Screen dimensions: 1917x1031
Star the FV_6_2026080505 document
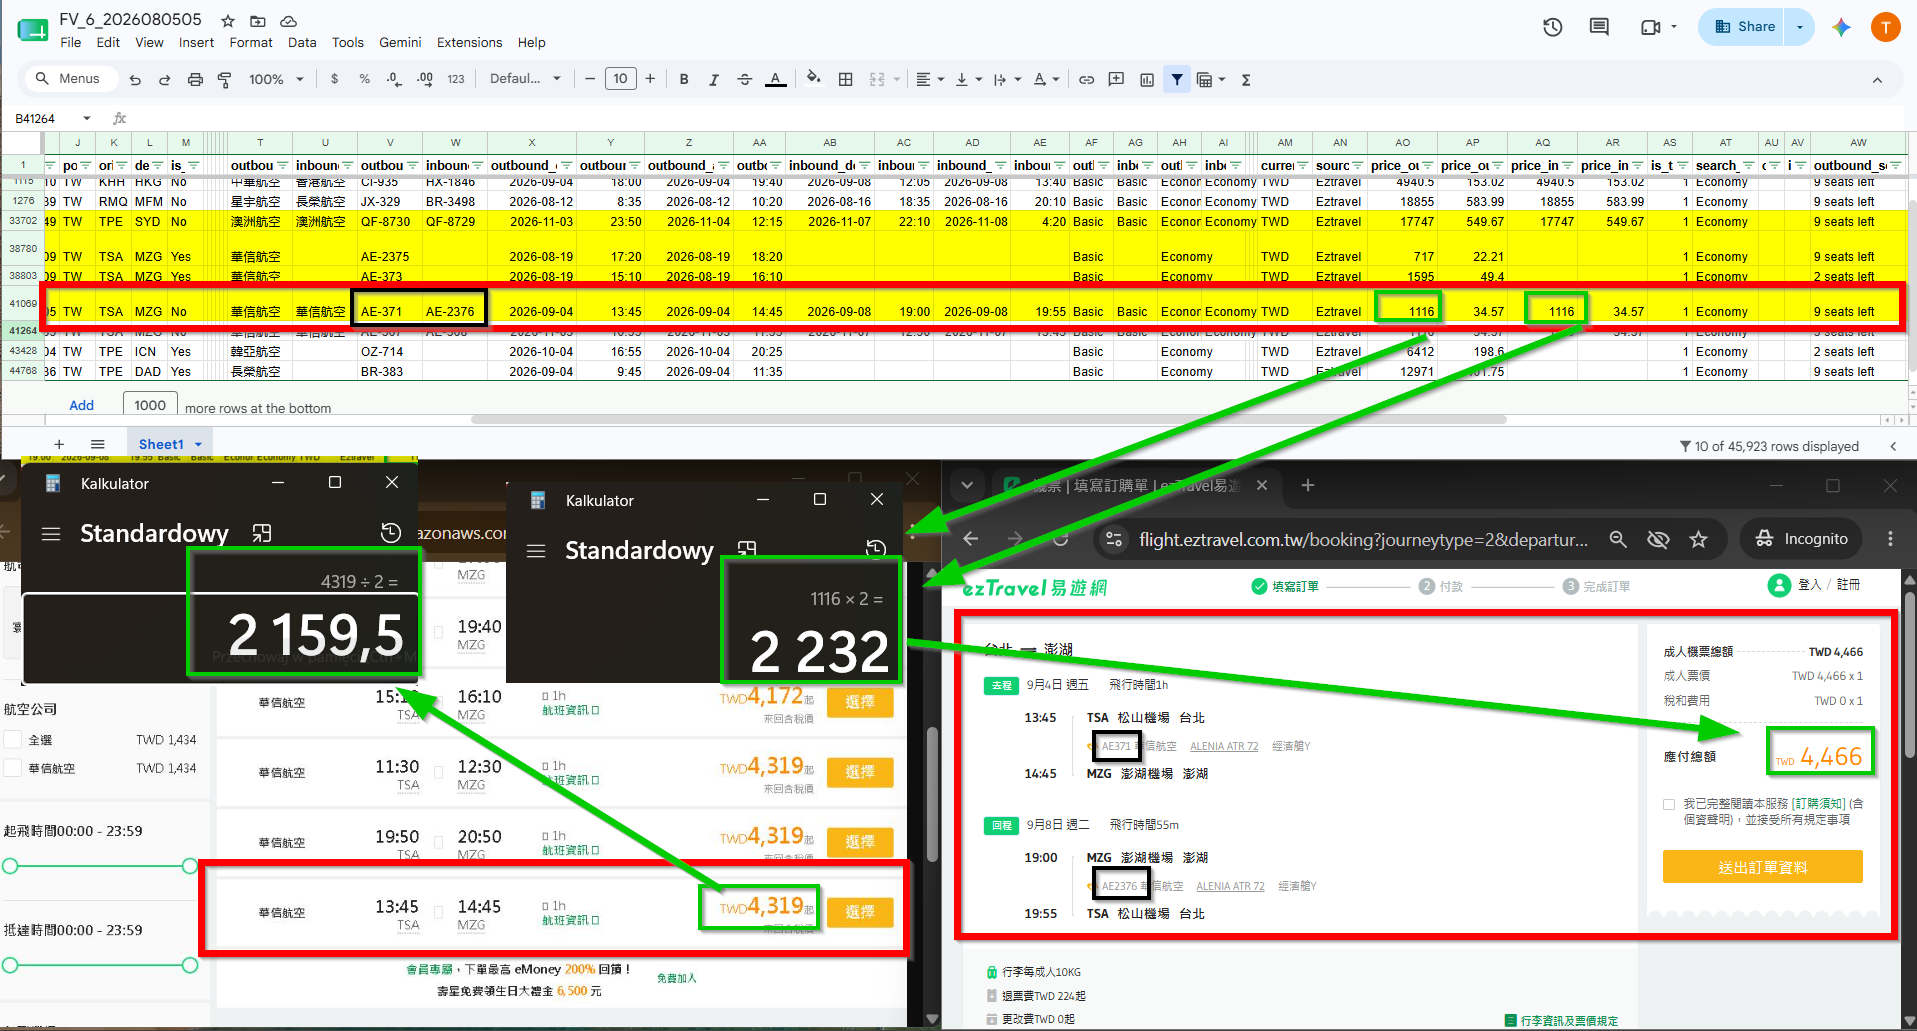tap(228, 21)
